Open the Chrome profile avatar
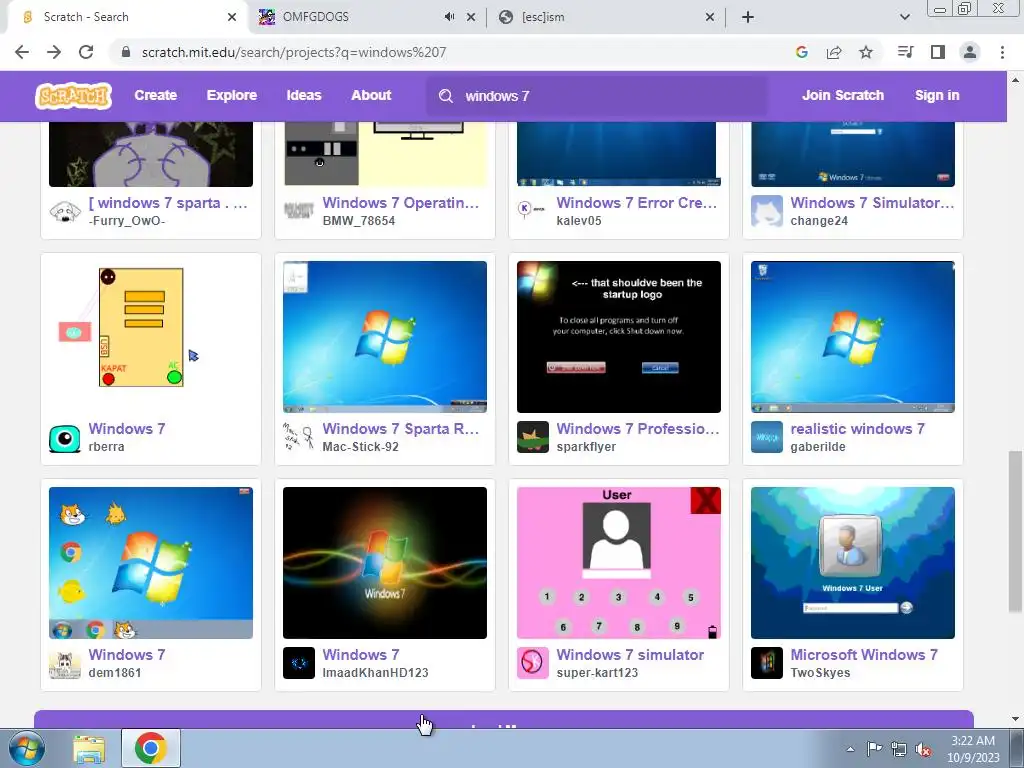Screen dimensions: 1024x768 point(970,52)
